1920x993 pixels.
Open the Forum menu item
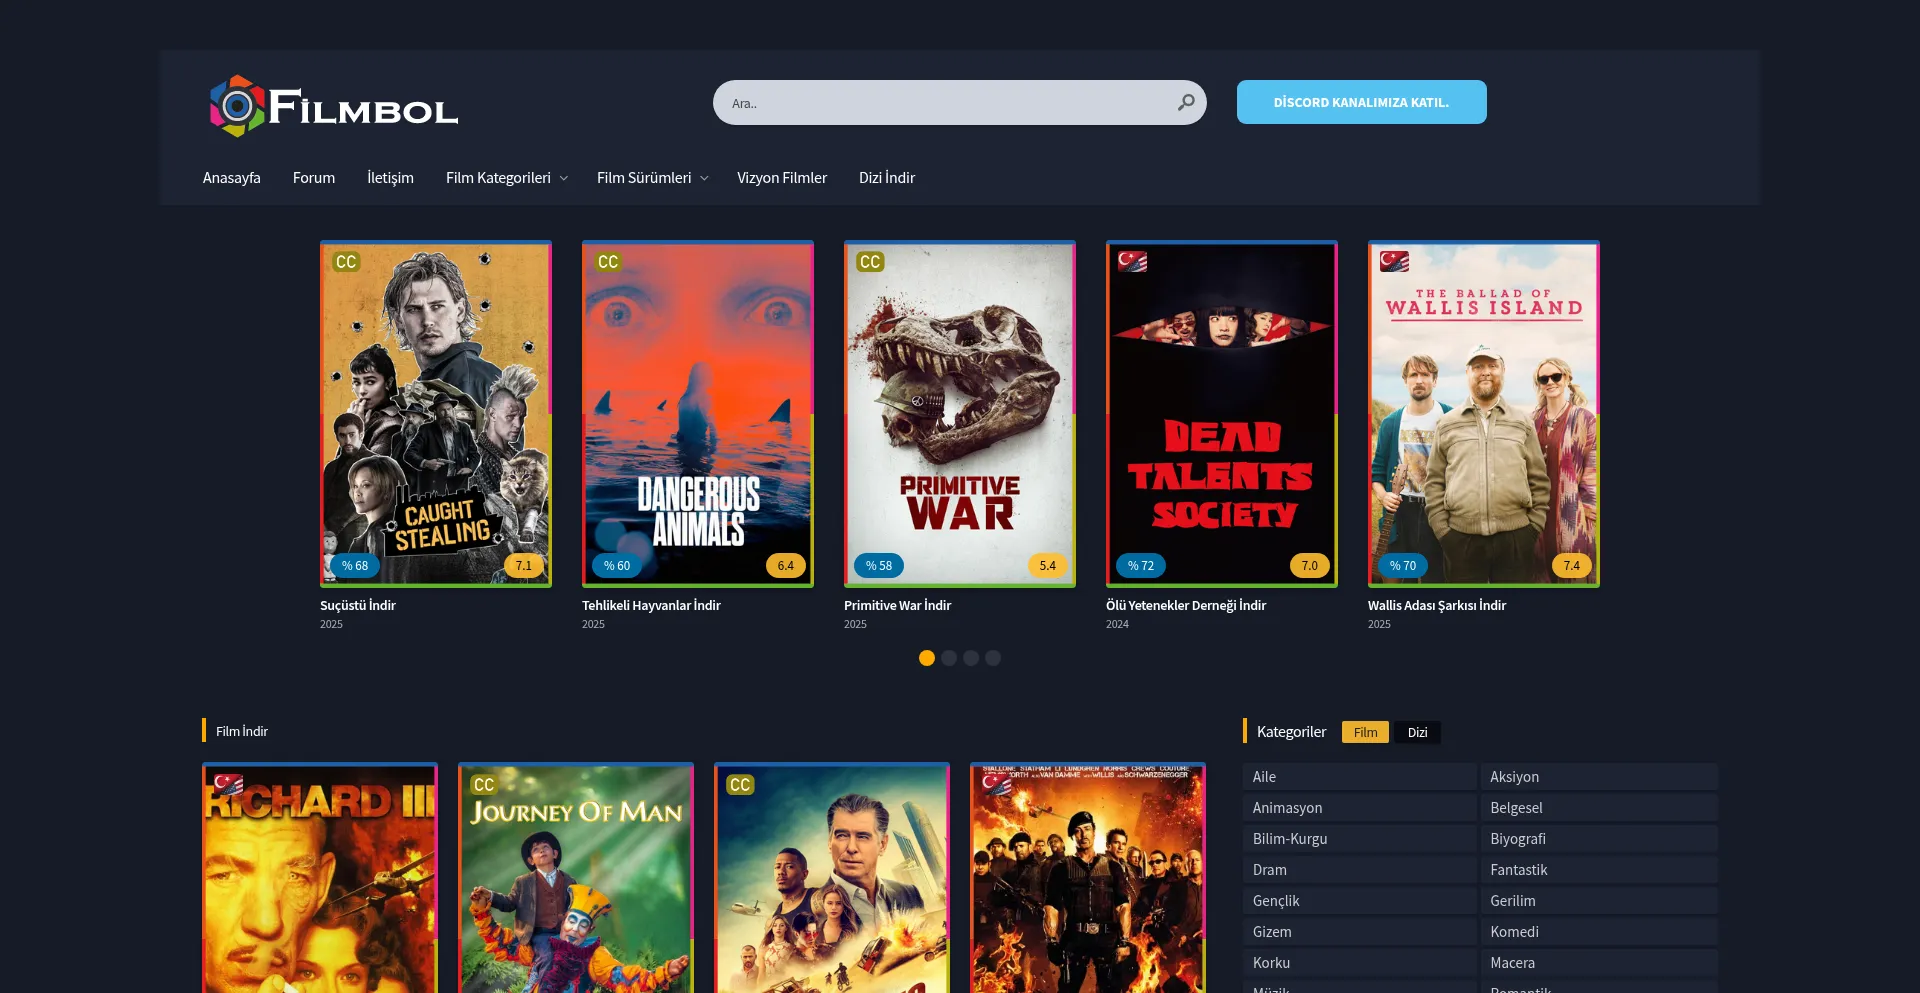[314, 178]
